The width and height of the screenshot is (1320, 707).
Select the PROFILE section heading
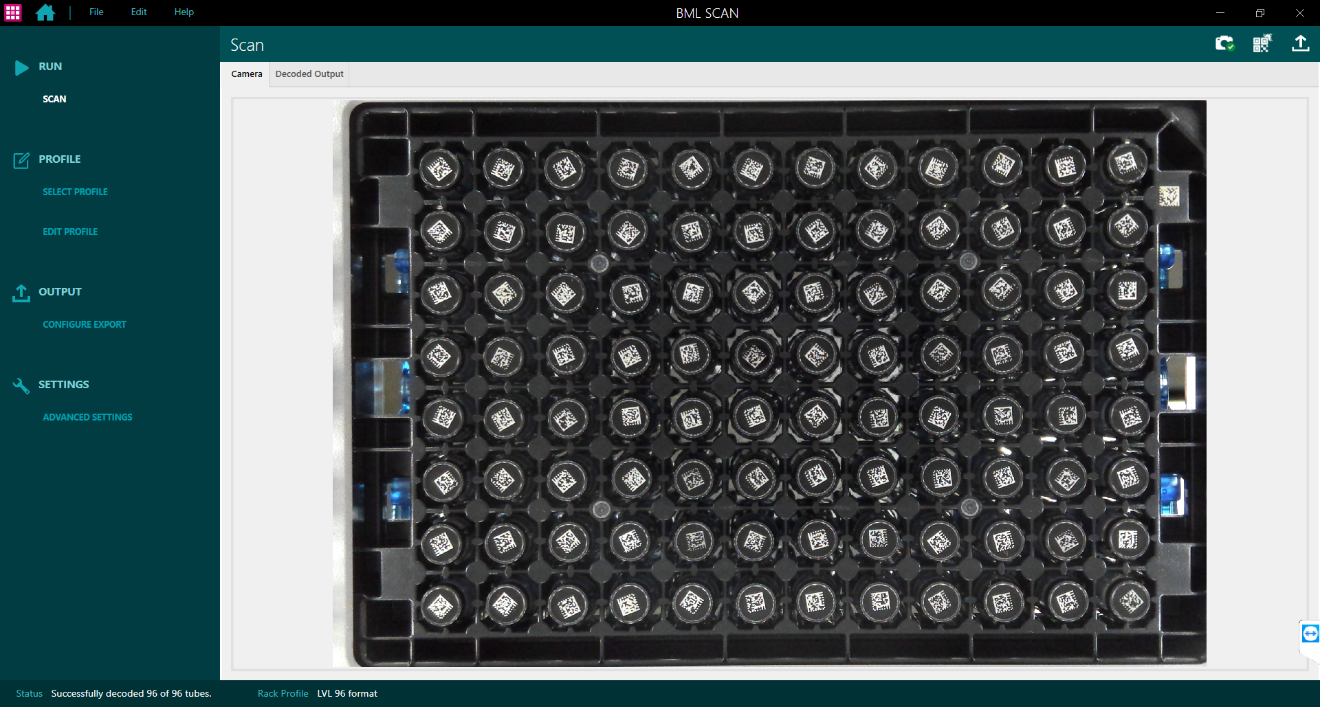pyautogui.click(x=60, y=159)
